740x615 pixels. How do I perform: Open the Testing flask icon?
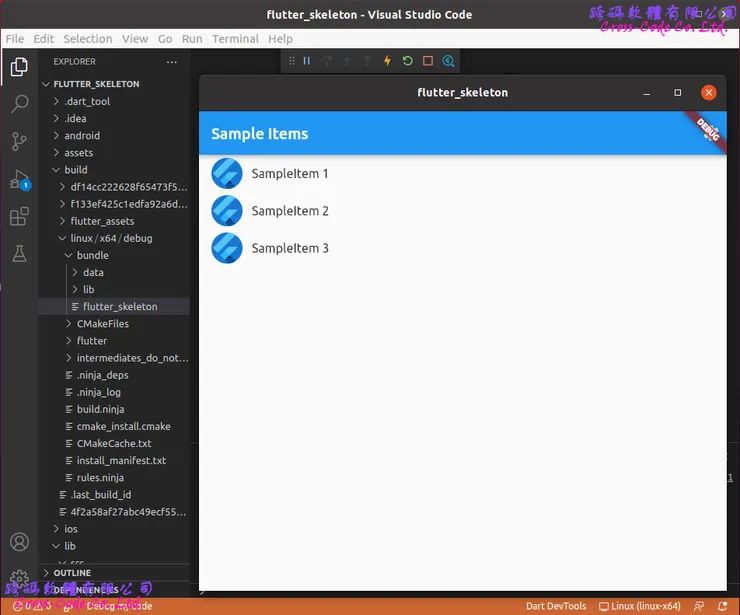click(x=19, y=254)
